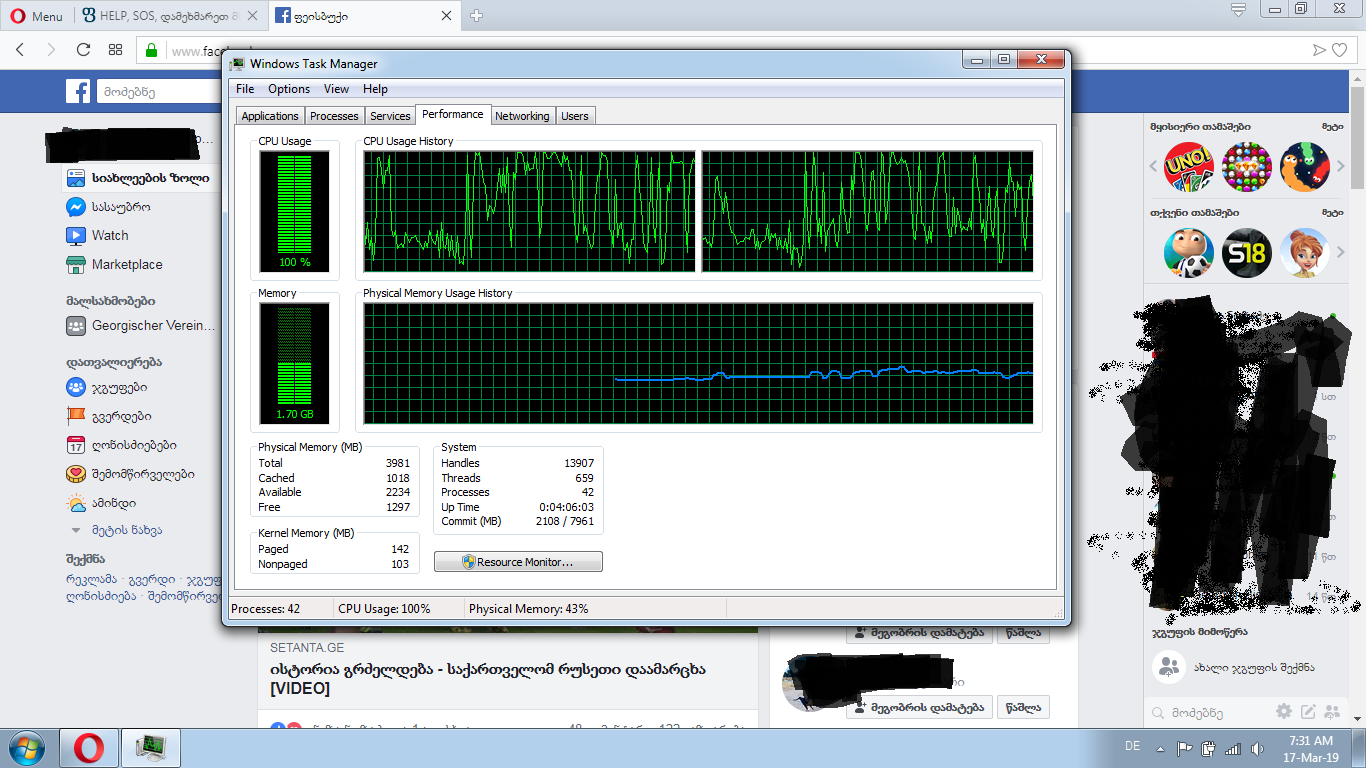This screenshot has width=1366, height=768.
Task: Switch to Networking tab in Task Manager
Action: [x=522, y=116]
